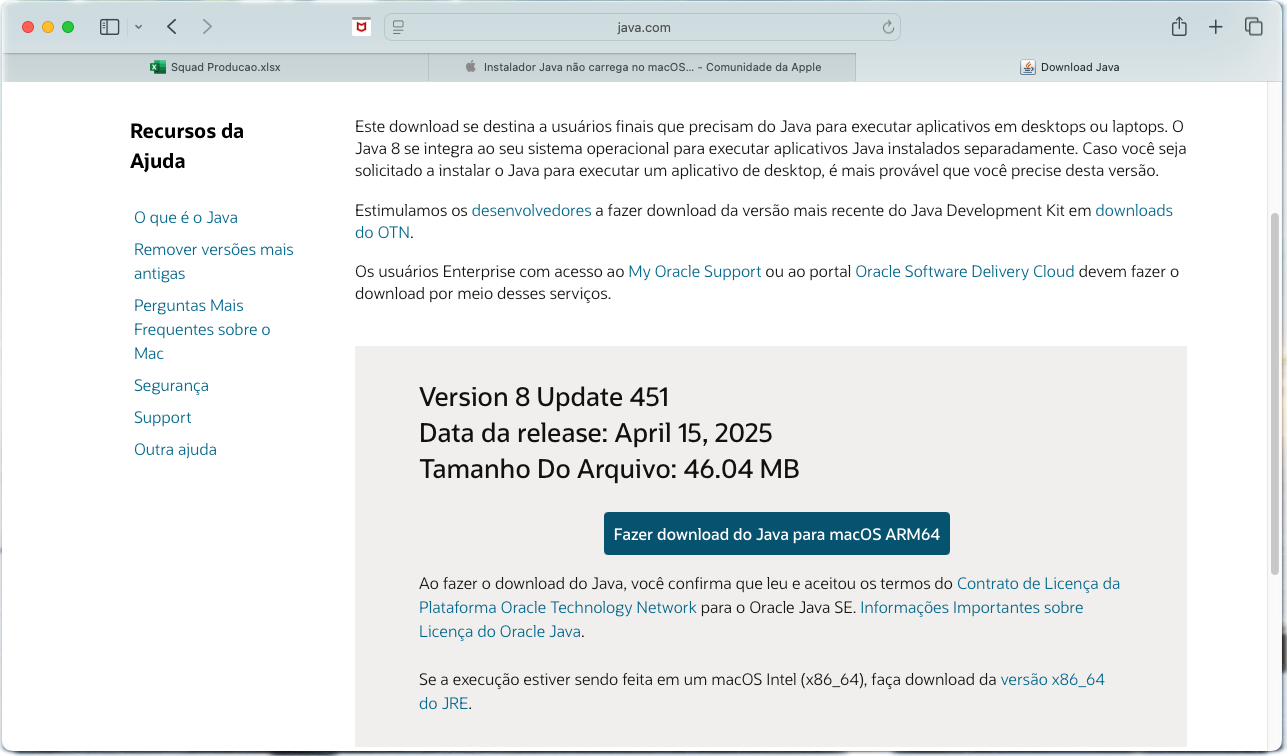Screen dimensions: 1287x756
Task: Open the 'O que é o Java' link
Action: point(186,217)
